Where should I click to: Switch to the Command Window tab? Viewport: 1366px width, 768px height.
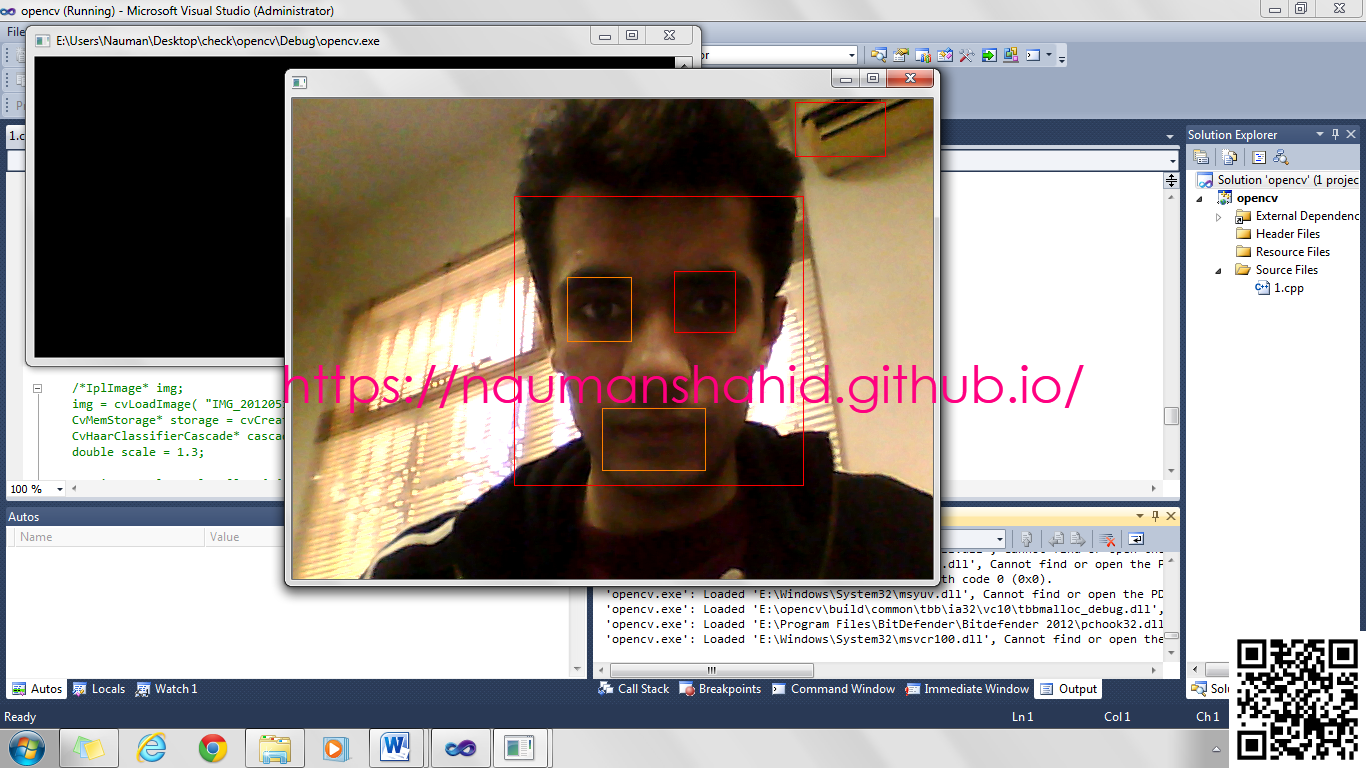[x=833, y=689]
